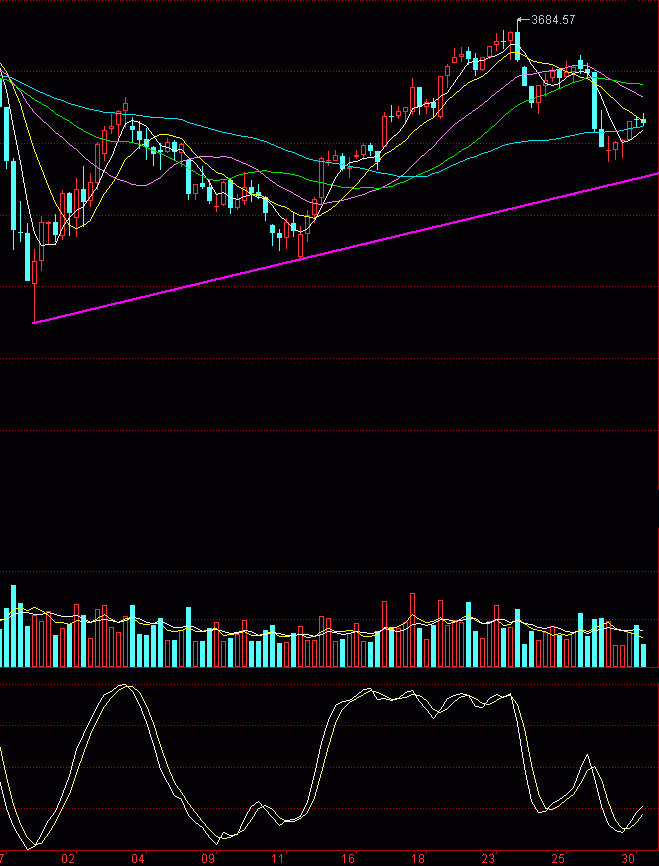Select the long-wick candlestick where the trendline starts
This screenshot has width=659, height=866.
[x=34, y=287]
